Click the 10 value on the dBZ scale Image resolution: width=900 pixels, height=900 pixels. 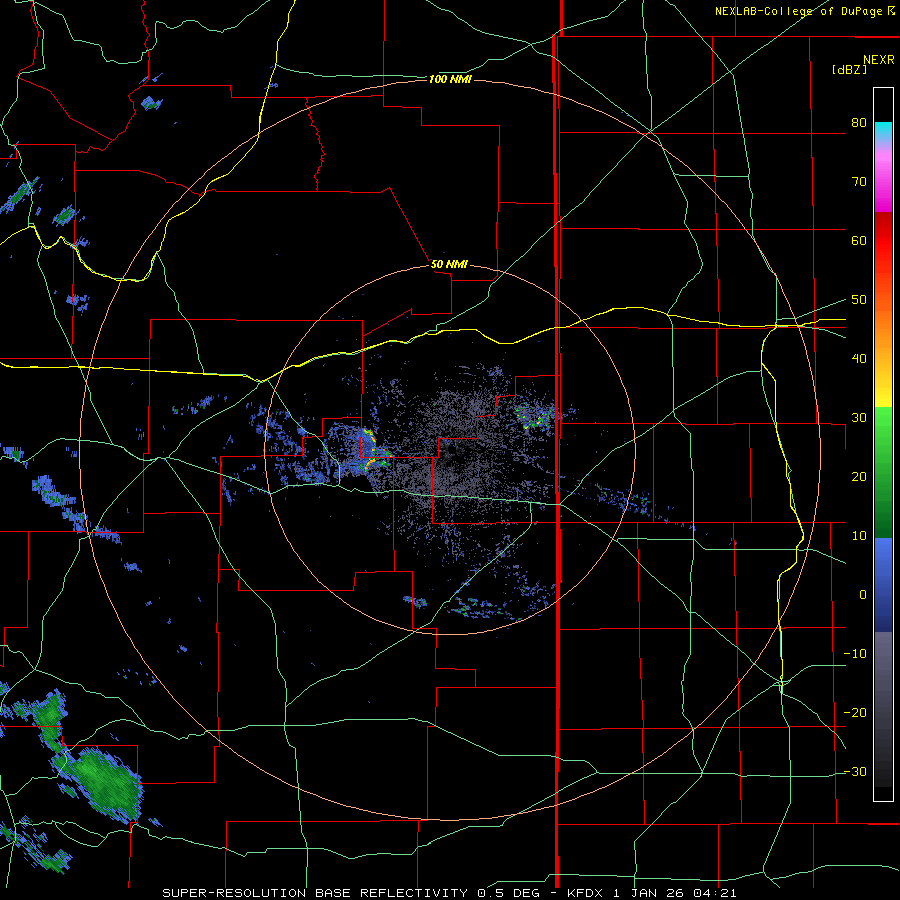tap(859, 536)
